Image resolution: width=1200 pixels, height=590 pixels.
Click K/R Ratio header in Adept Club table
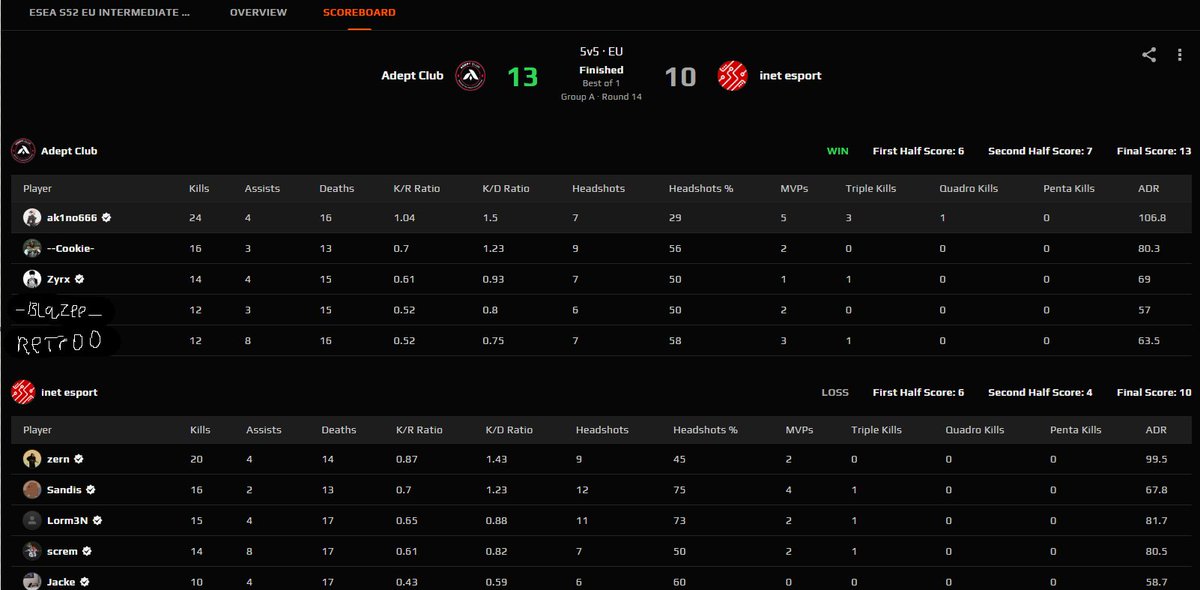click(x=417, y=188)
